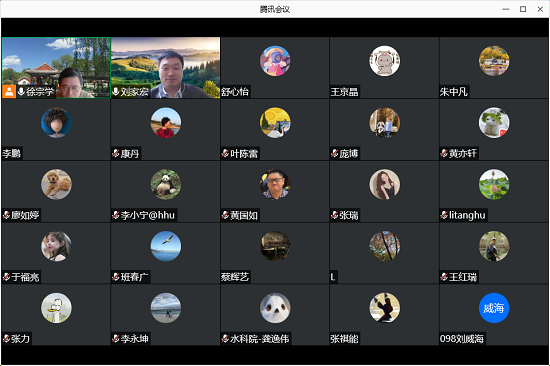The height and width of the screenshot is (366, 550).
Task: Select 徐宗学's video tile
Action: pyautogui.click(x=56, y=68)
